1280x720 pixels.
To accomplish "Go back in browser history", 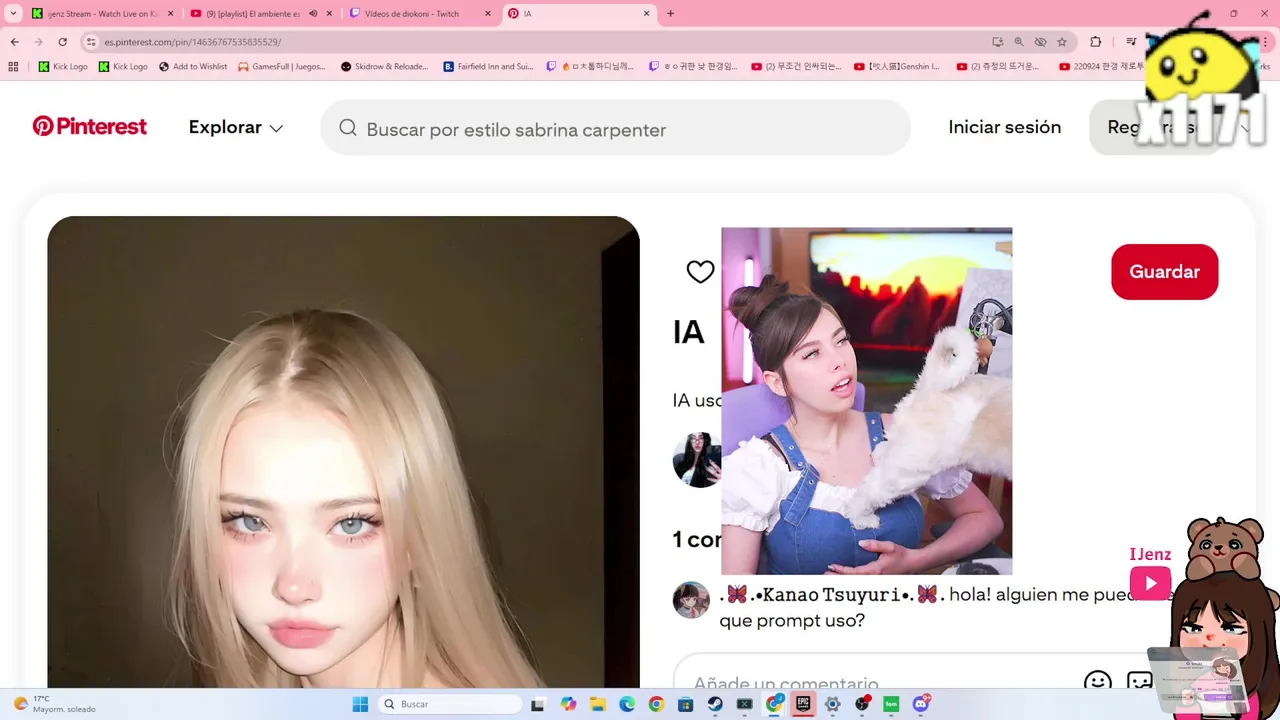I will pyautogui.click(x=14, y=42).
